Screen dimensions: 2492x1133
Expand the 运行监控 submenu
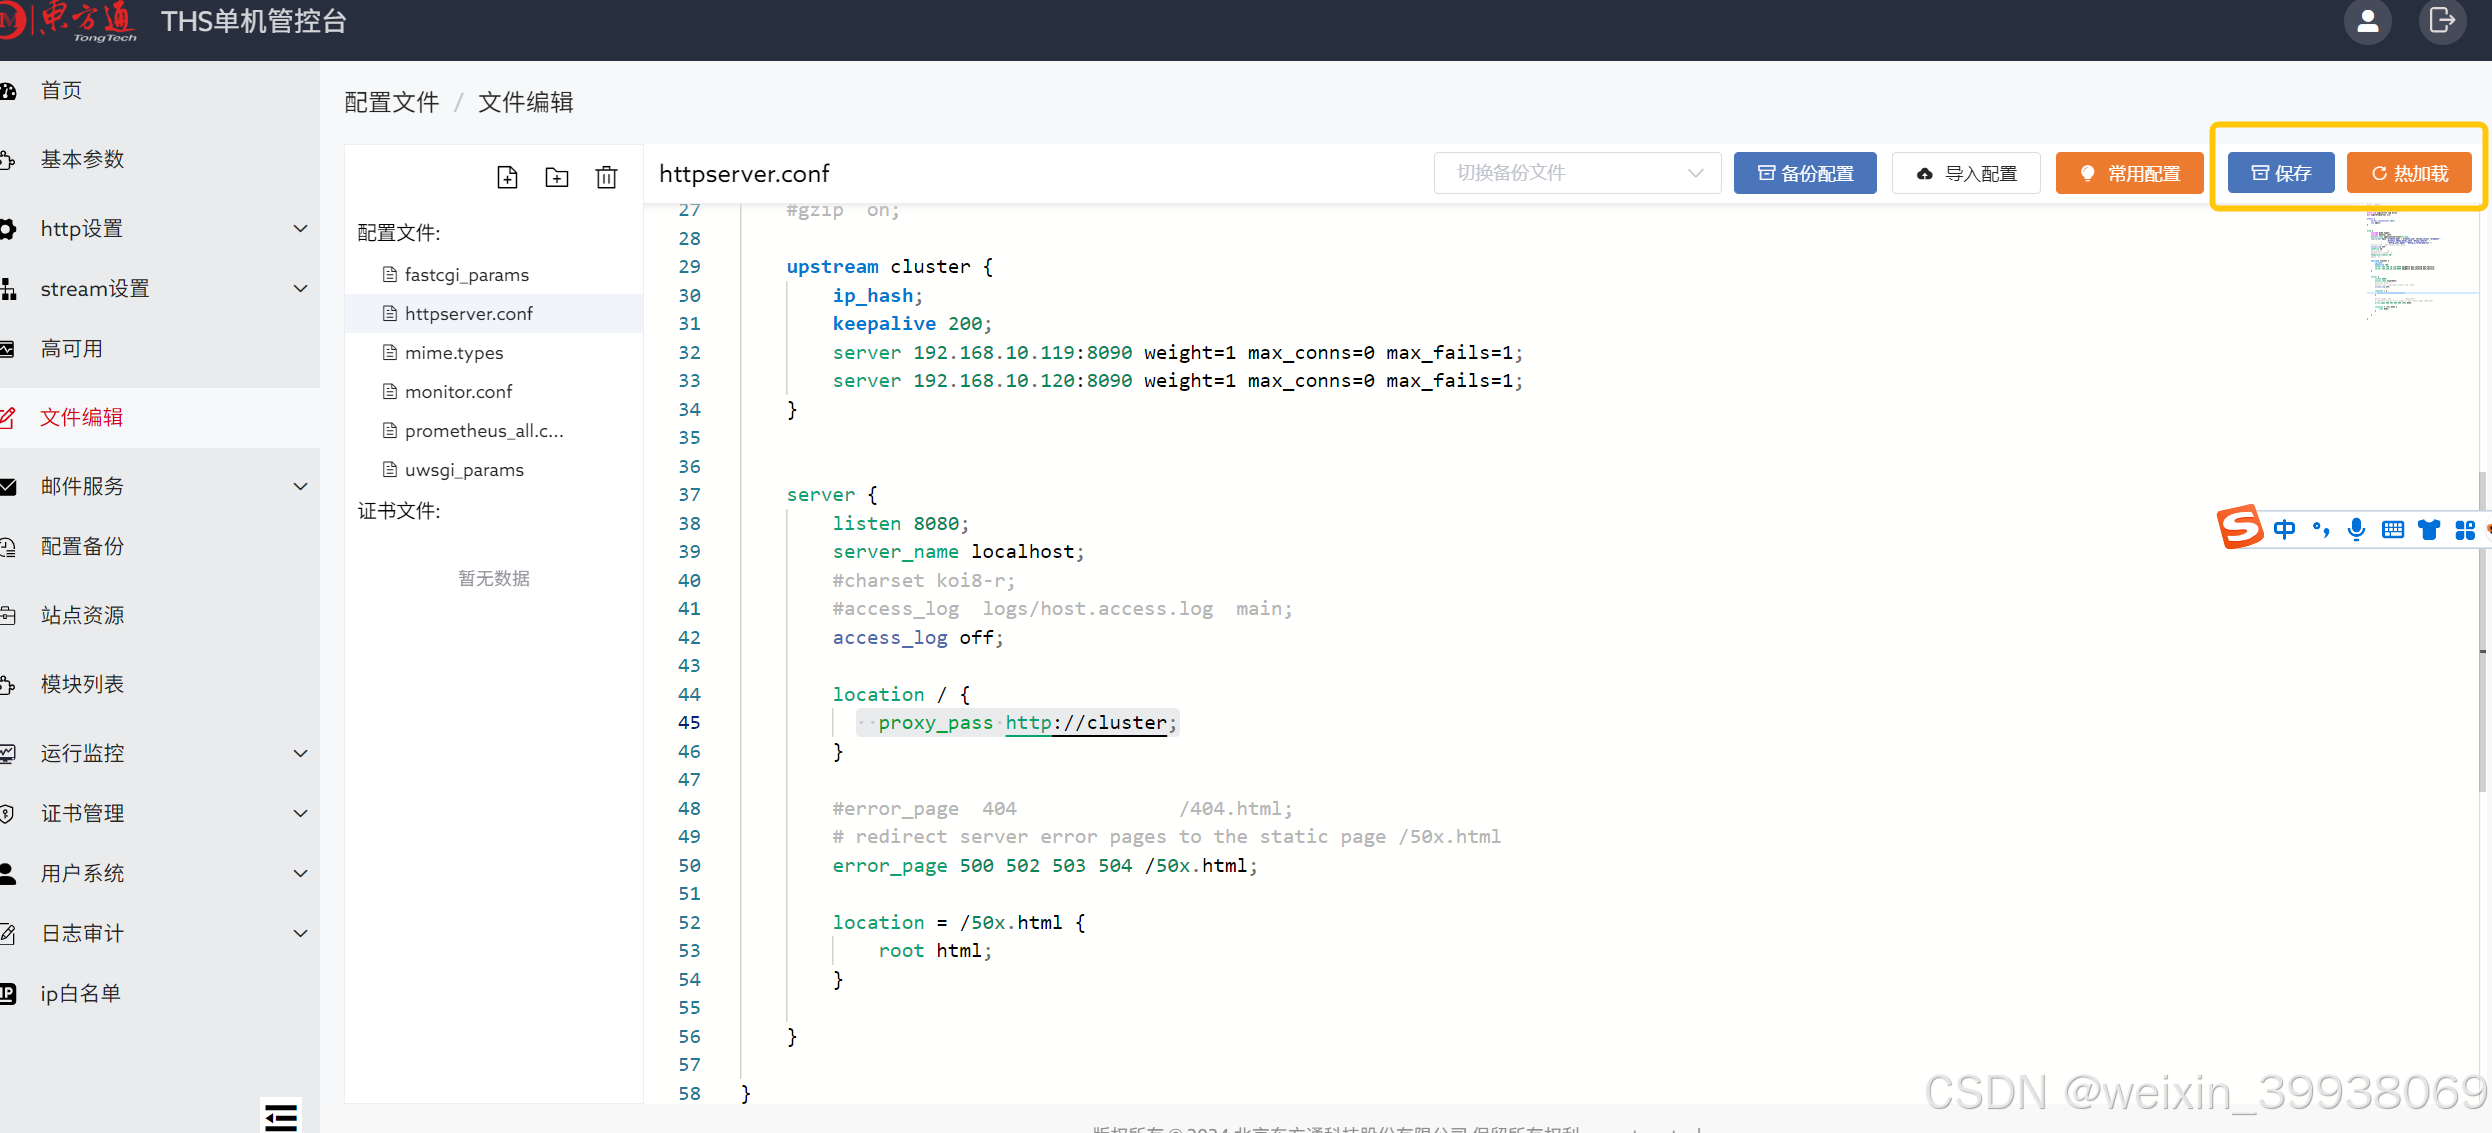[160, 754]
